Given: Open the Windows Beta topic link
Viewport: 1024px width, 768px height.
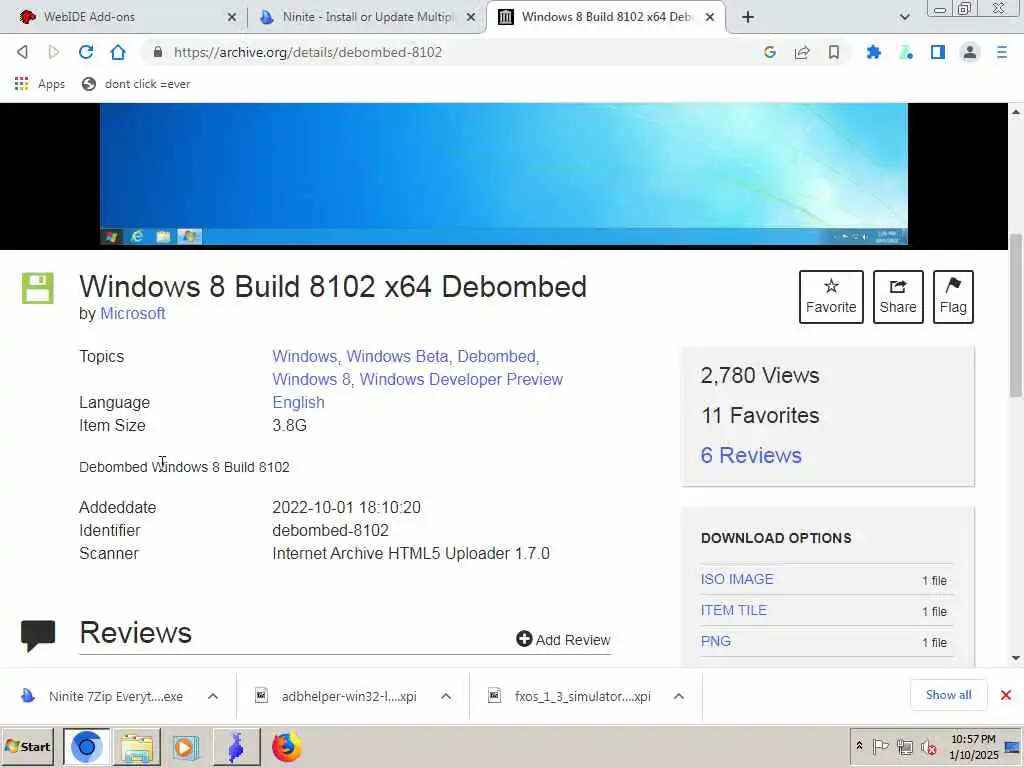Looking at the screenshot, I should point(397,357).
